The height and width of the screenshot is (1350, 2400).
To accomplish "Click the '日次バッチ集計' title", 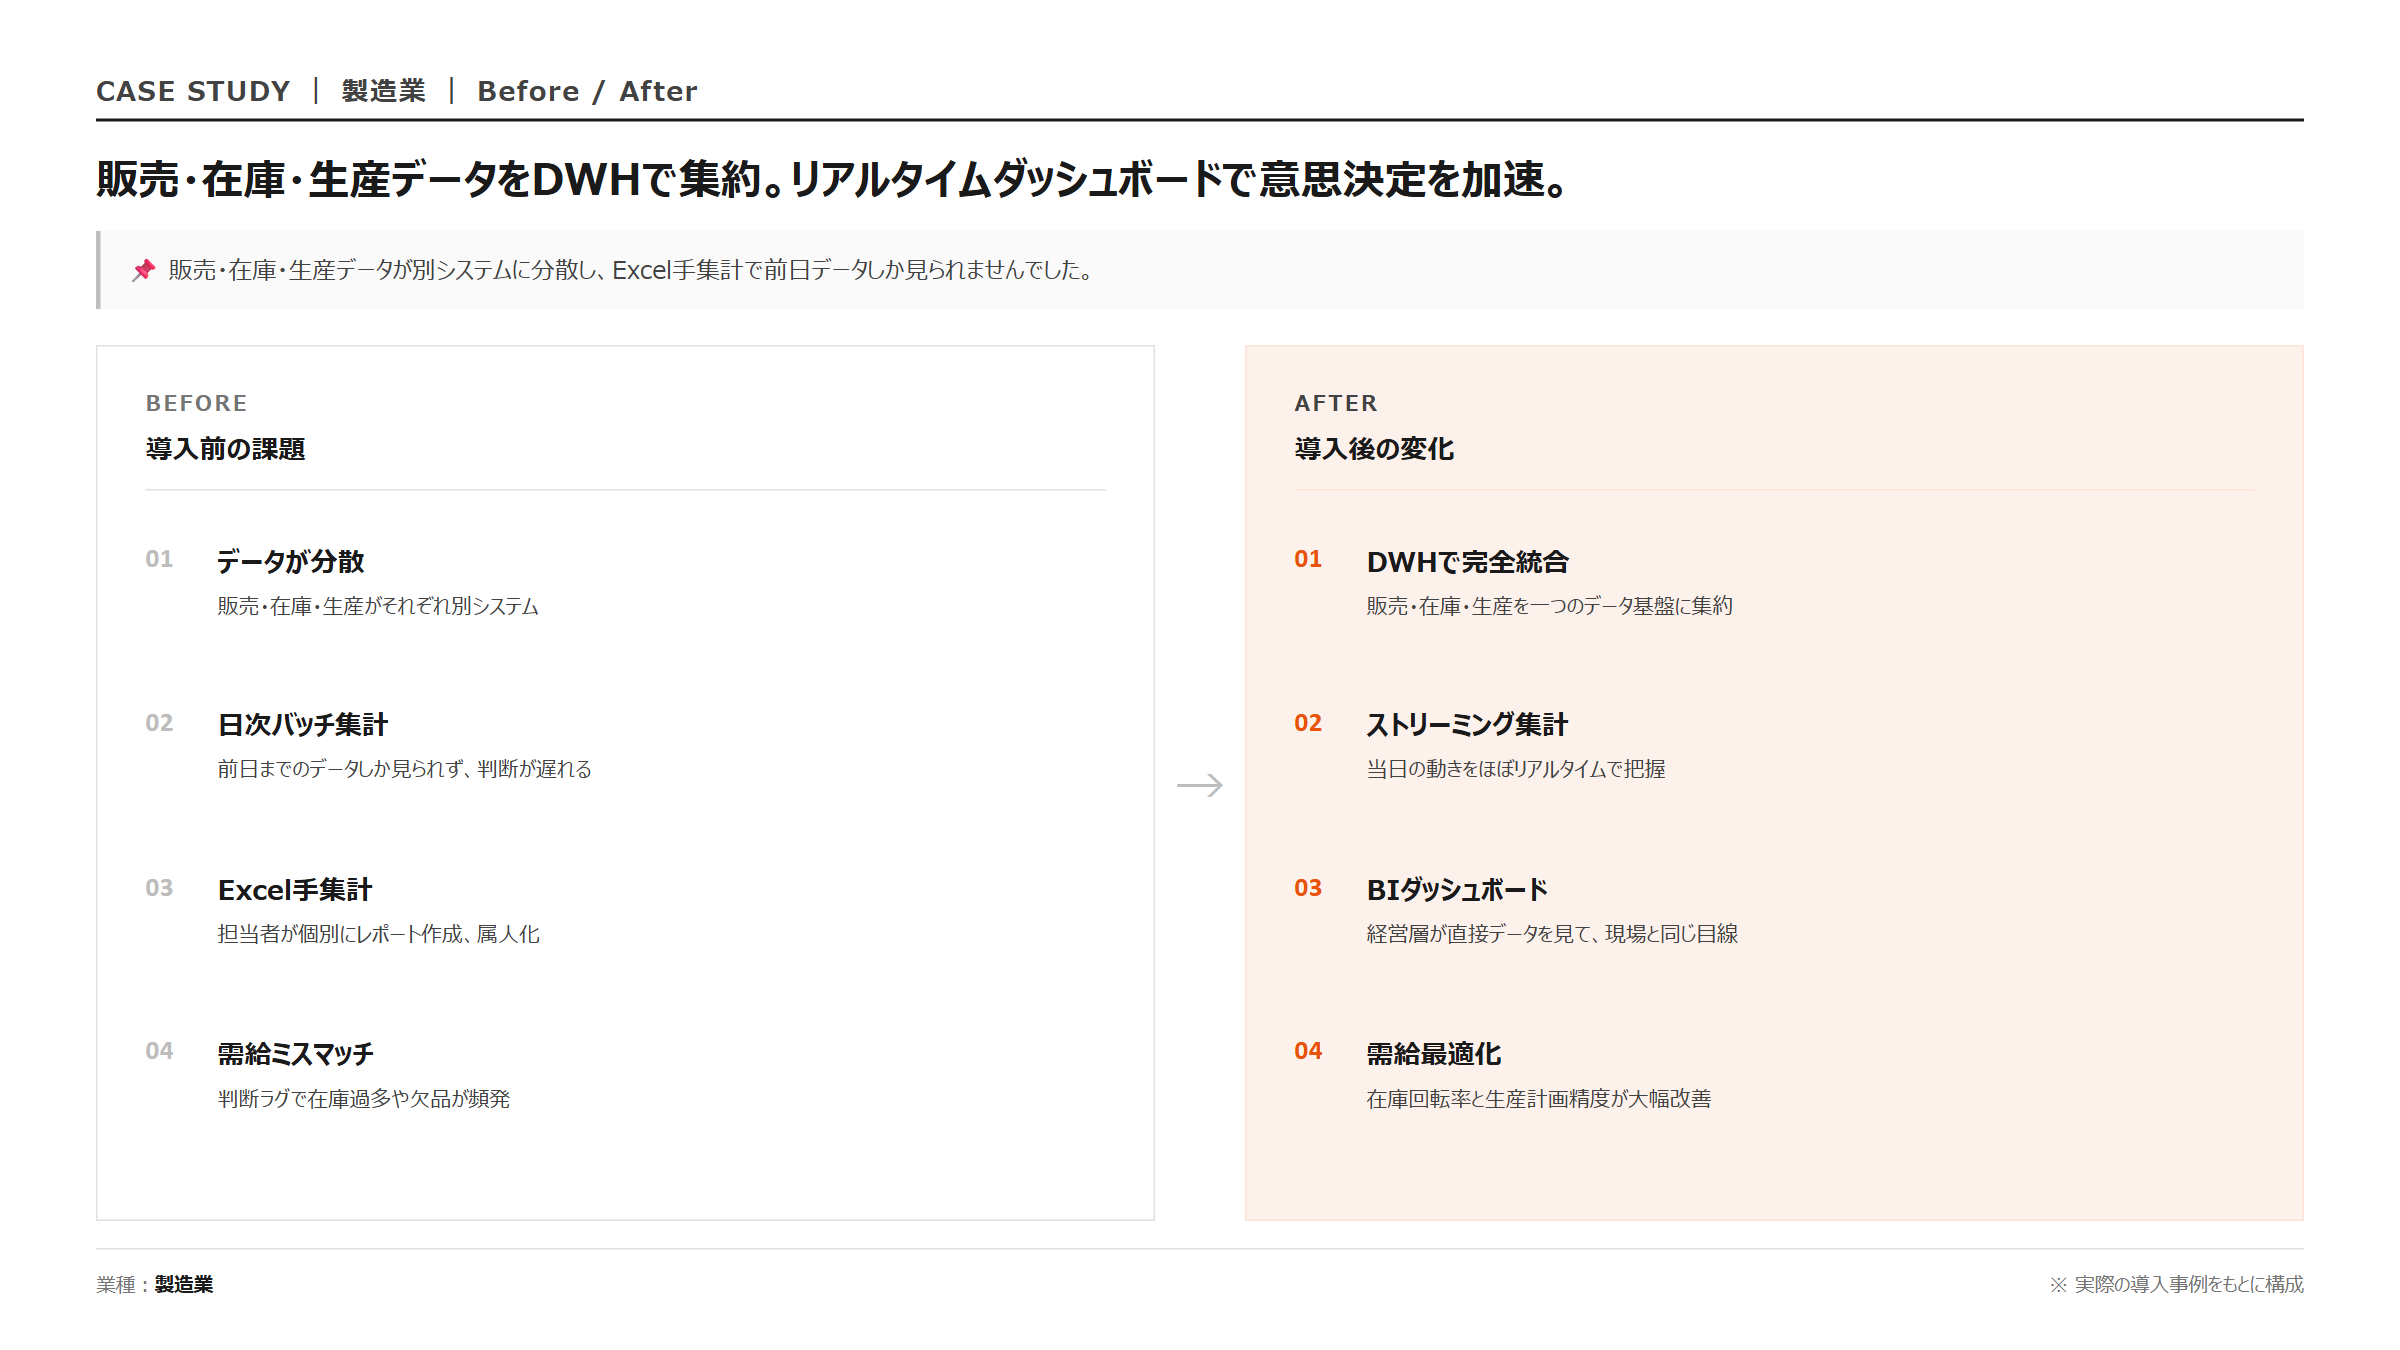I will point(303,724).
